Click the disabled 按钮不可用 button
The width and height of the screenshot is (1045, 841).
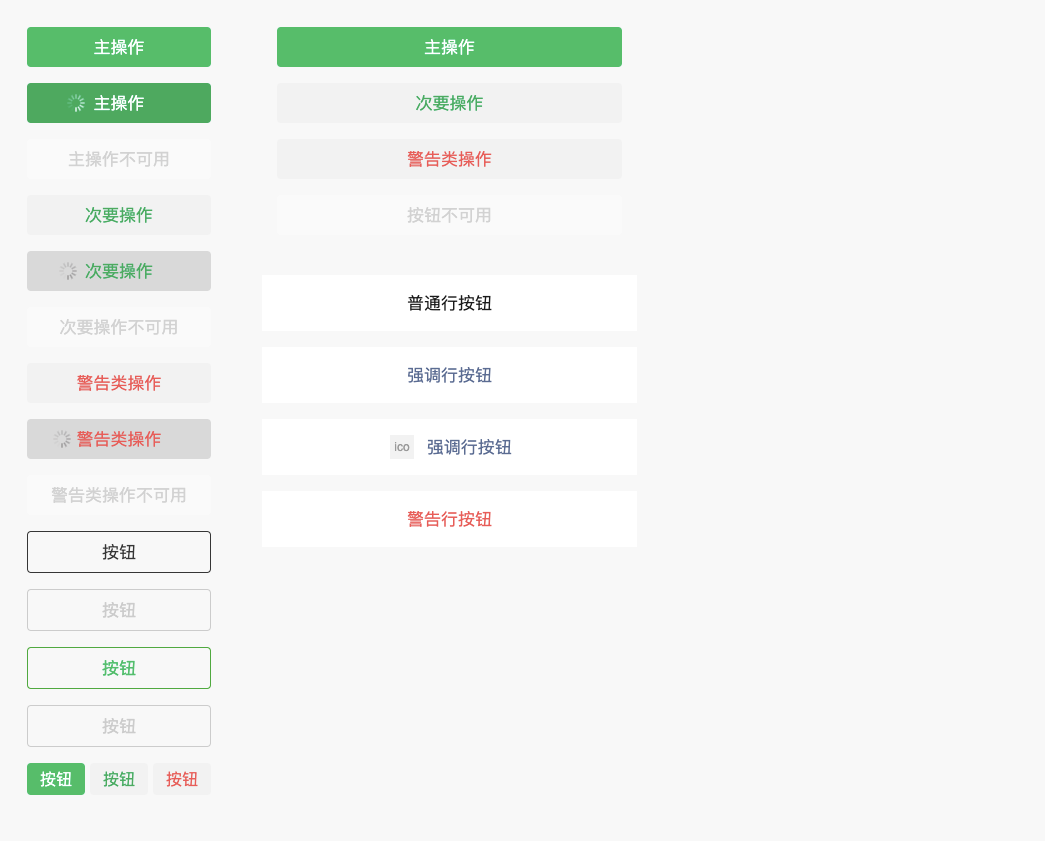[x=449, y=215]
